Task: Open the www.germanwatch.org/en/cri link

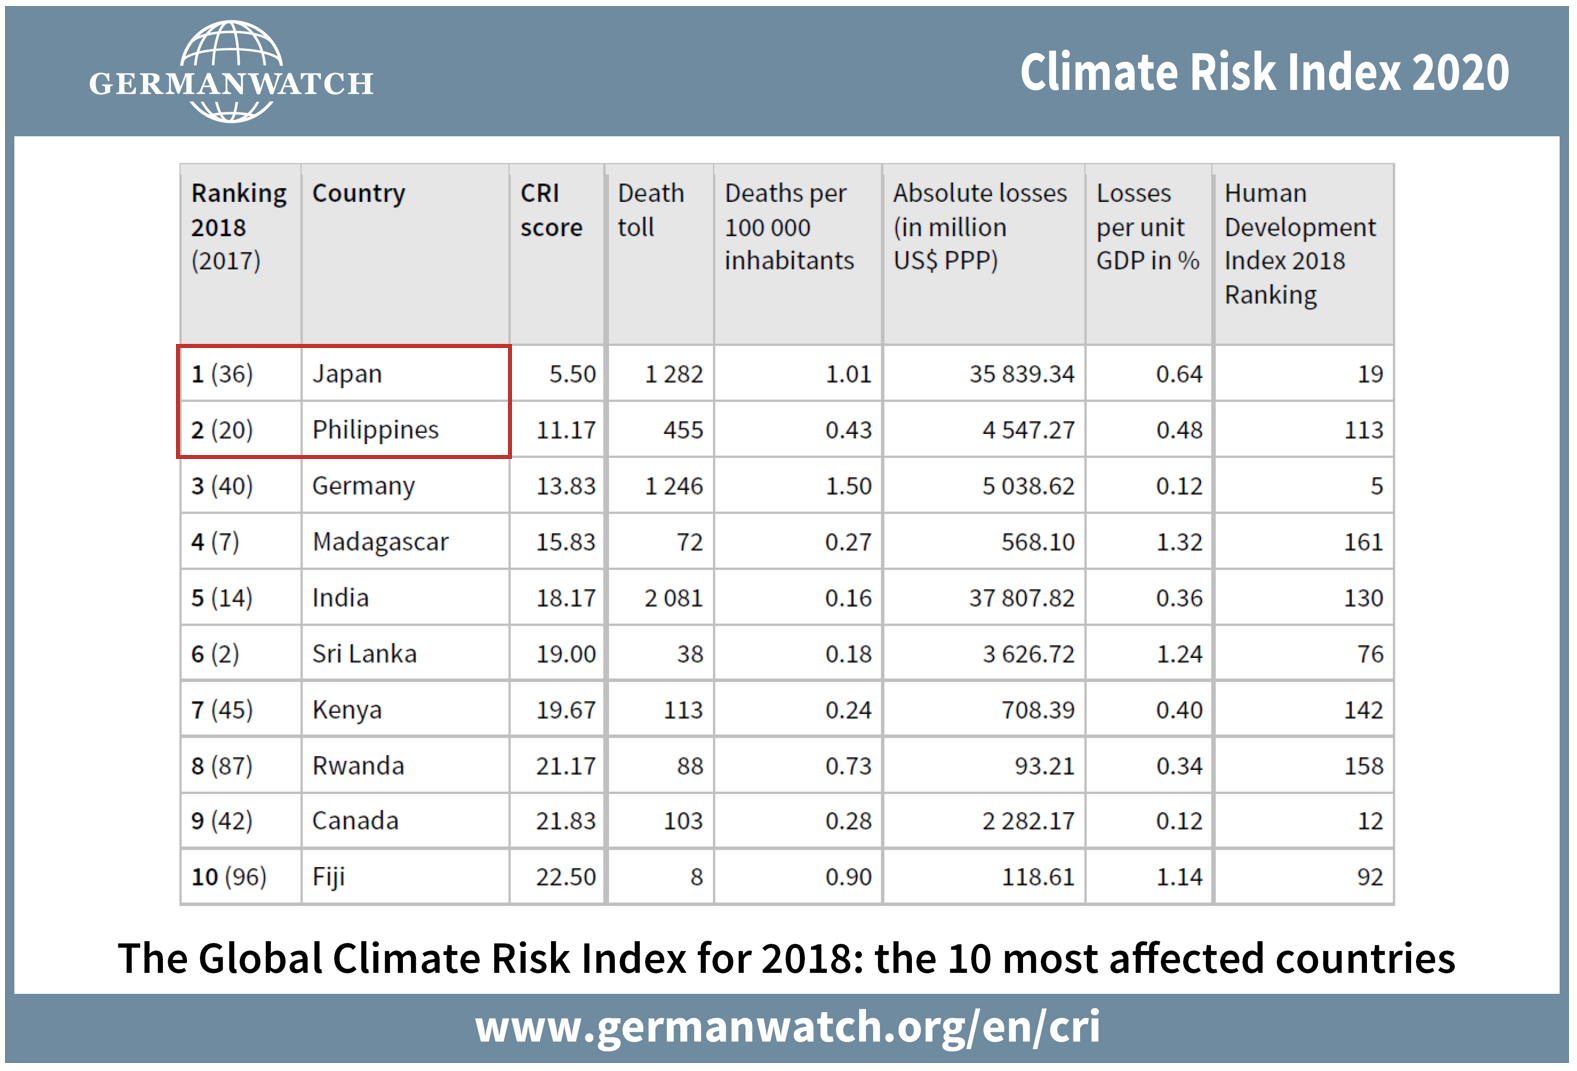Action: tap(787, 1027)
